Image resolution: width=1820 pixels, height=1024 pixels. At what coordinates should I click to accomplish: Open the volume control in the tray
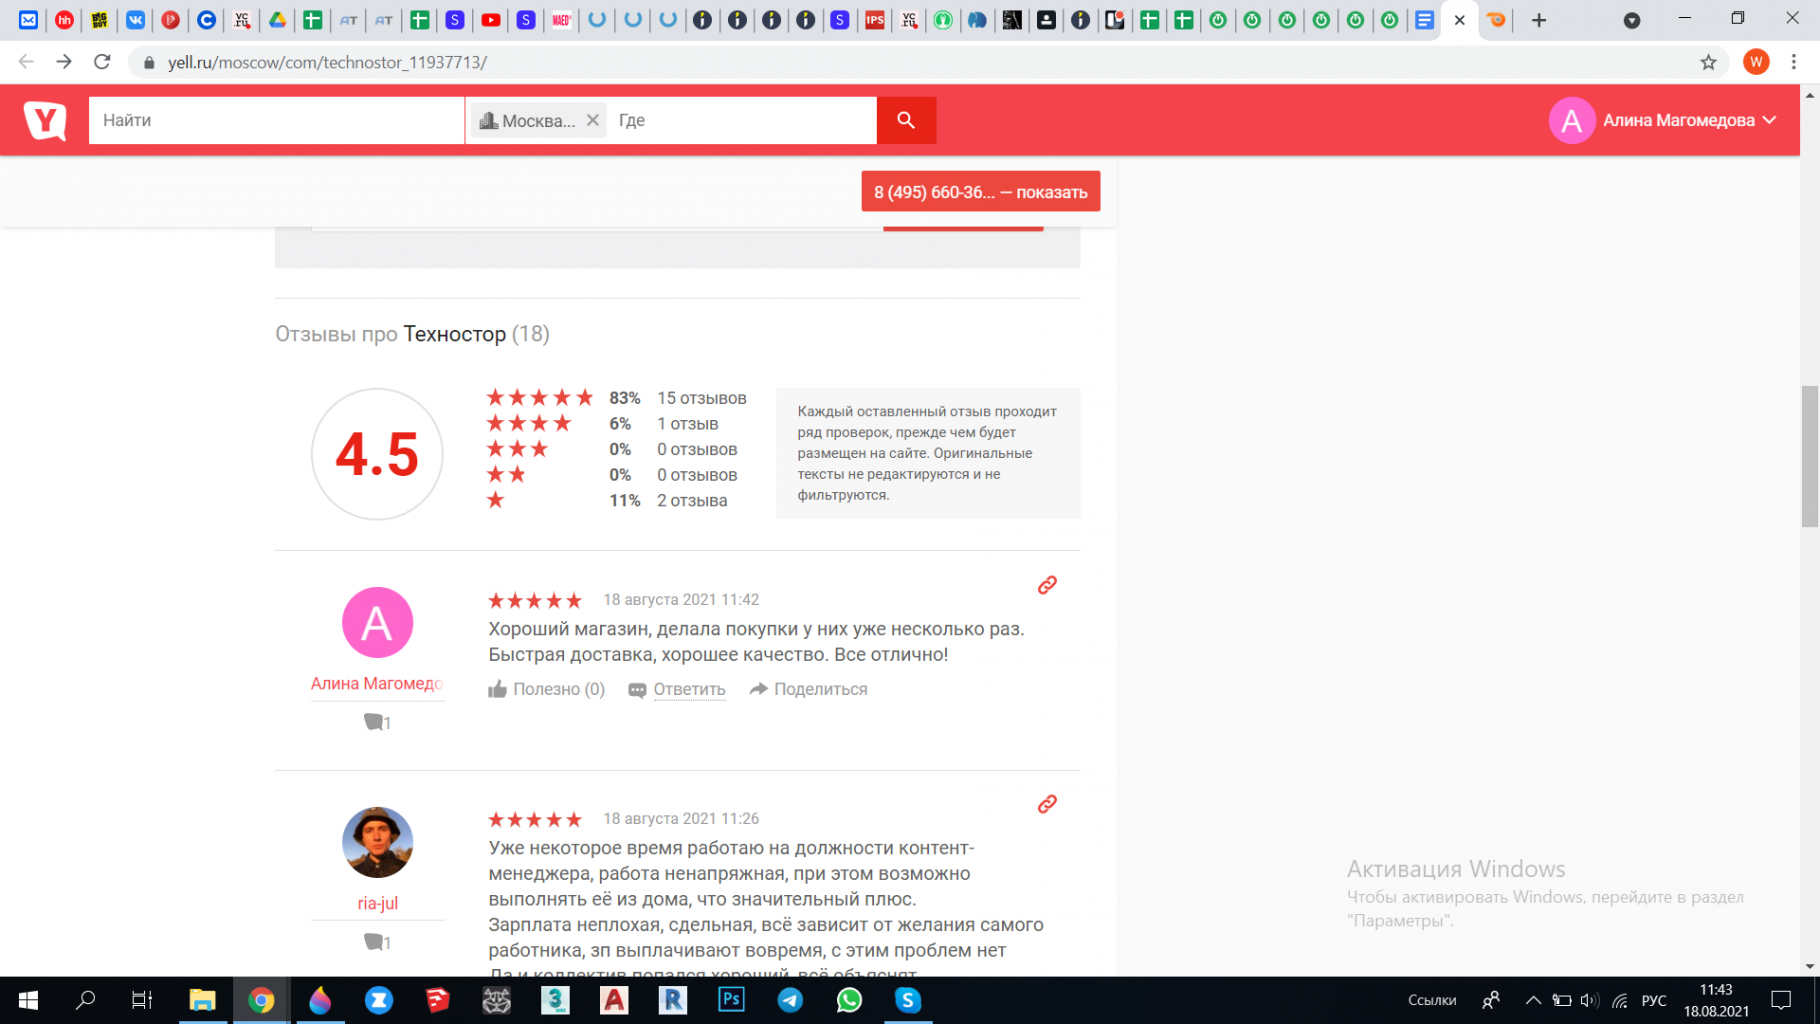point(1590,1000)
